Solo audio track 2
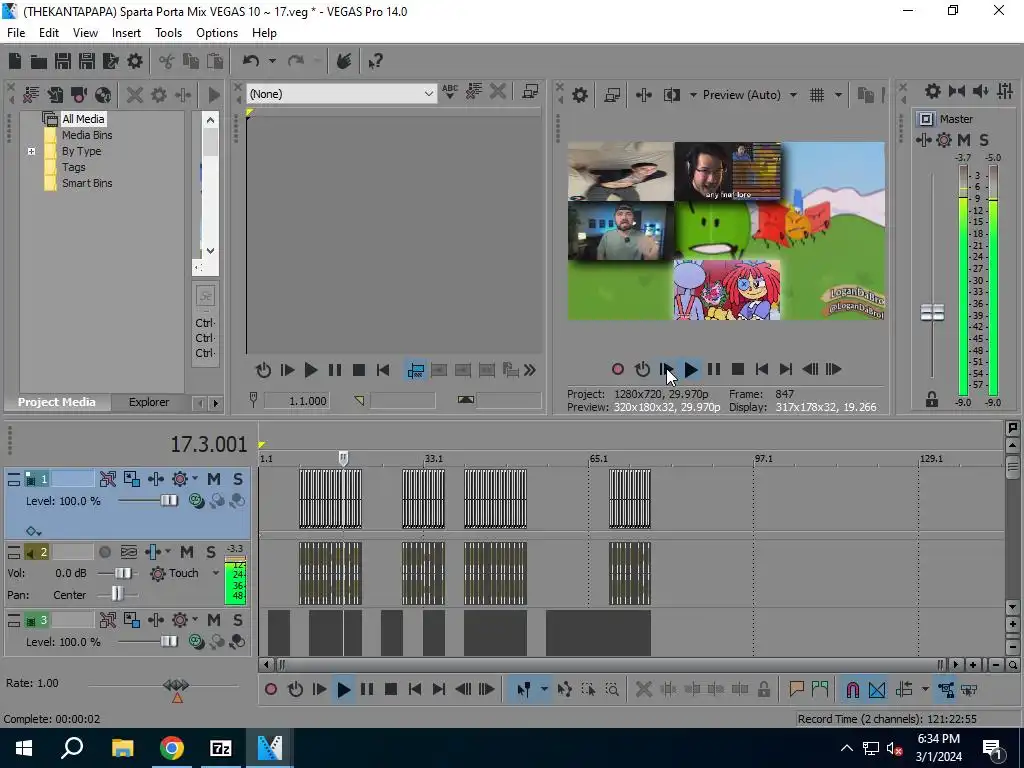The height and width of the screenshot is (768, 1024). [210, 552]
